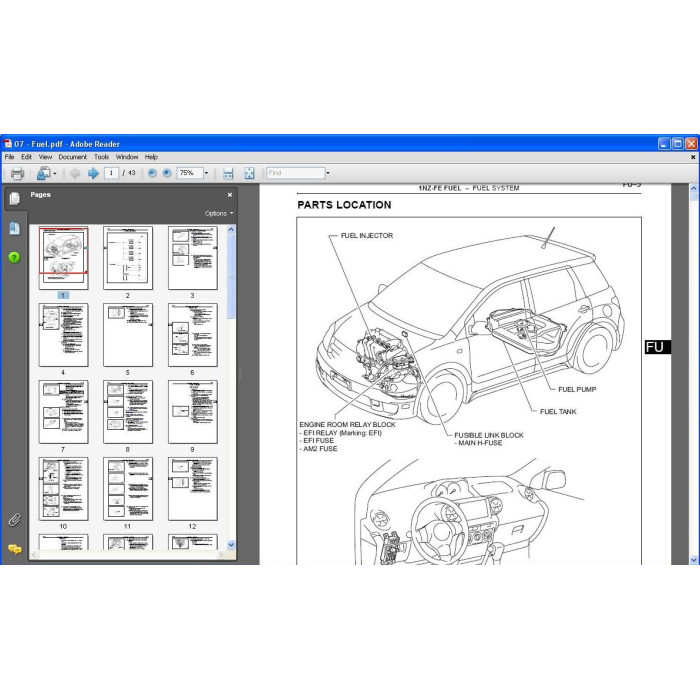Click the ENGINE ROOM RELAY BLOCK label
700x700 pixels.
pos(347,425)
